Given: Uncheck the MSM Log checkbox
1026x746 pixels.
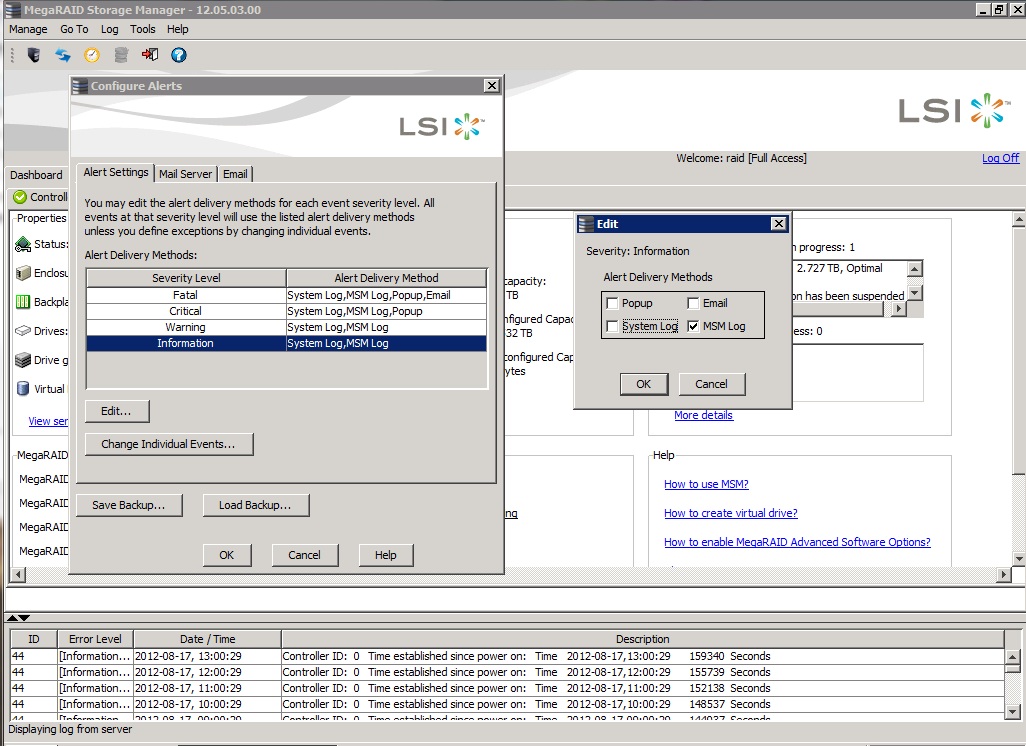Looking at the screenshot, I should [x=693, y=326].
